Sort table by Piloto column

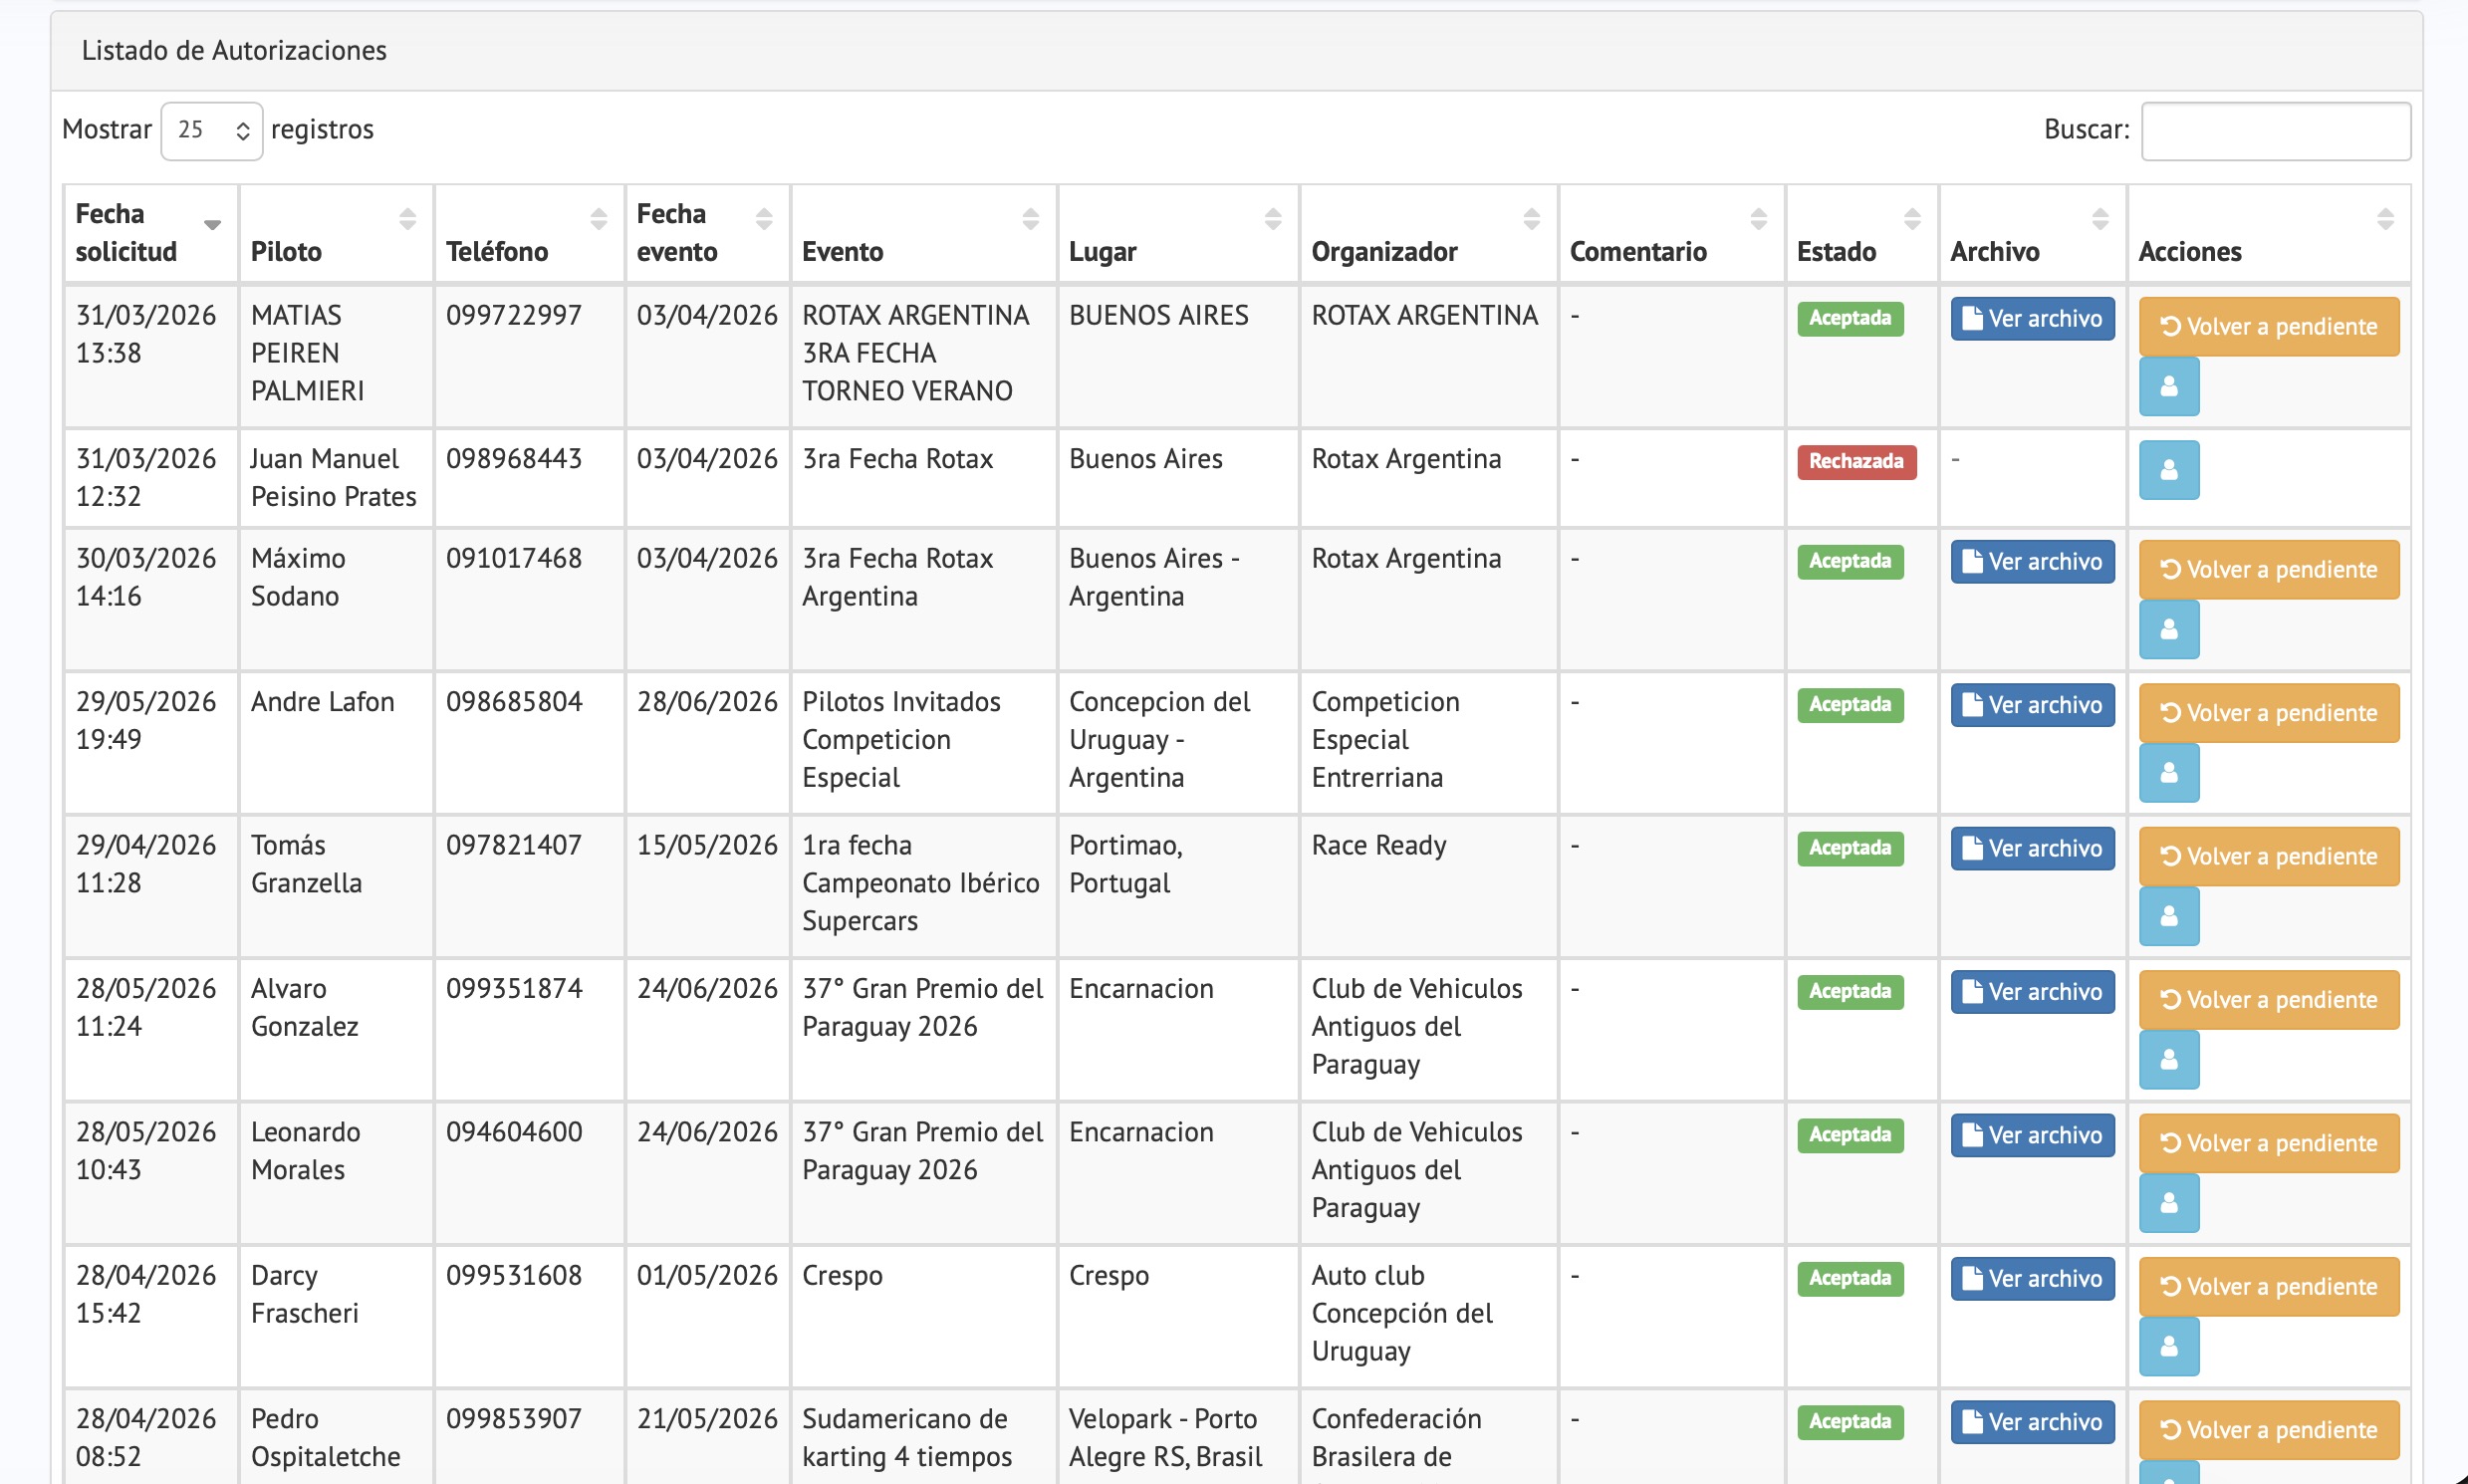coord(336,233)
